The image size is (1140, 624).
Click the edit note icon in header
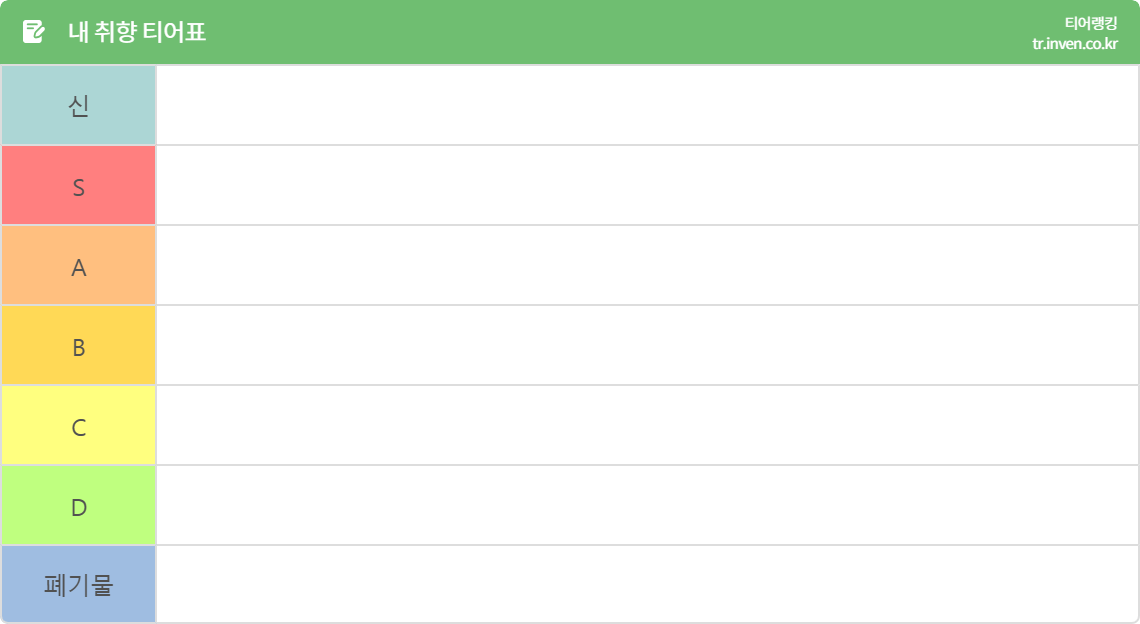click(x=33, y=32)
